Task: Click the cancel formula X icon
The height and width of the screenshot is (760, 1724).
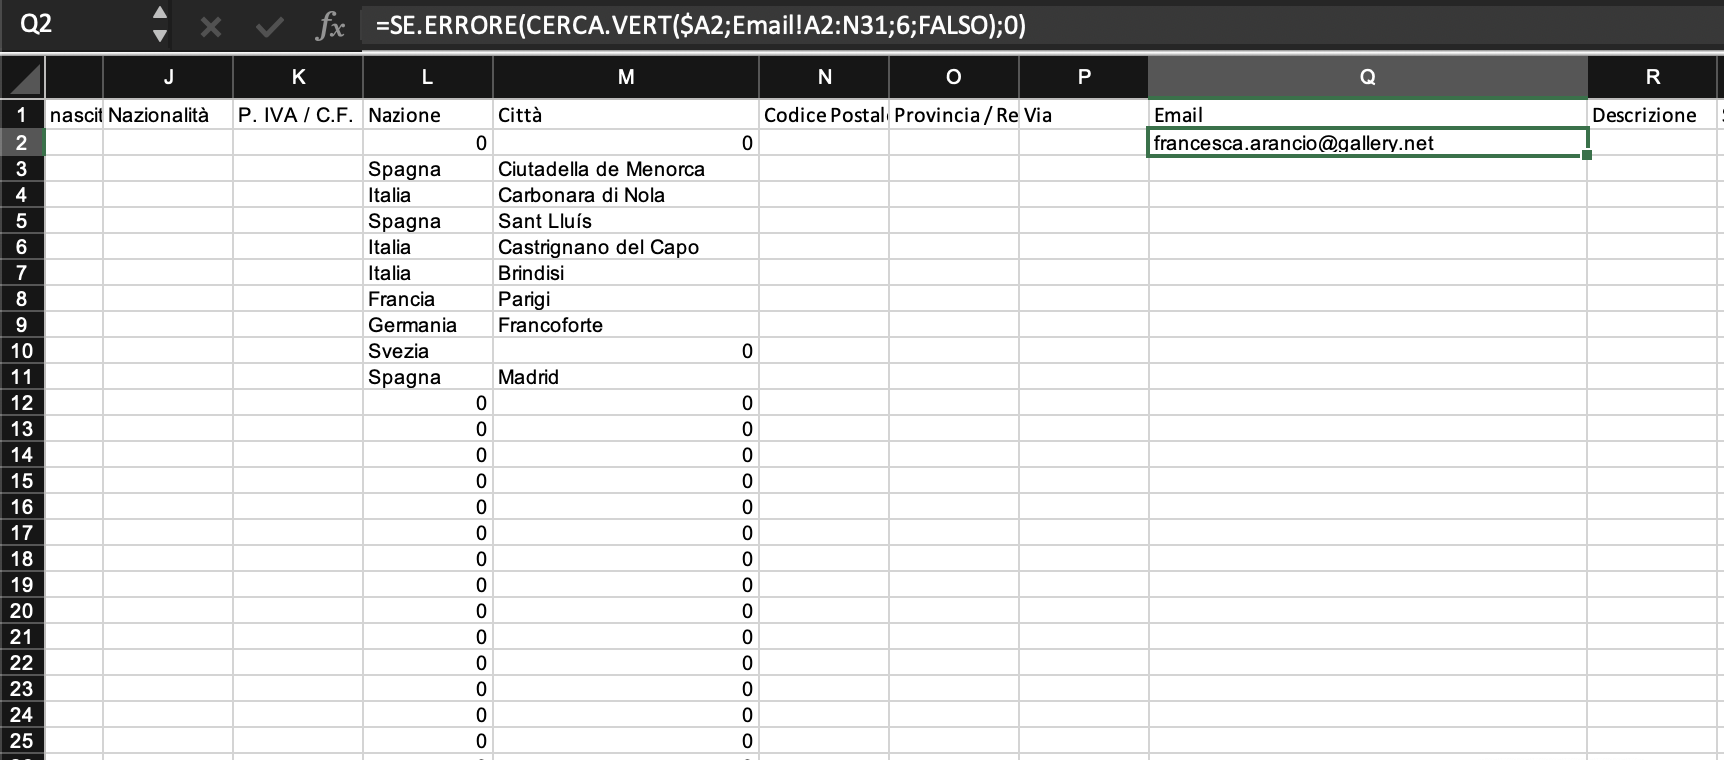Action: coord(210,27)
